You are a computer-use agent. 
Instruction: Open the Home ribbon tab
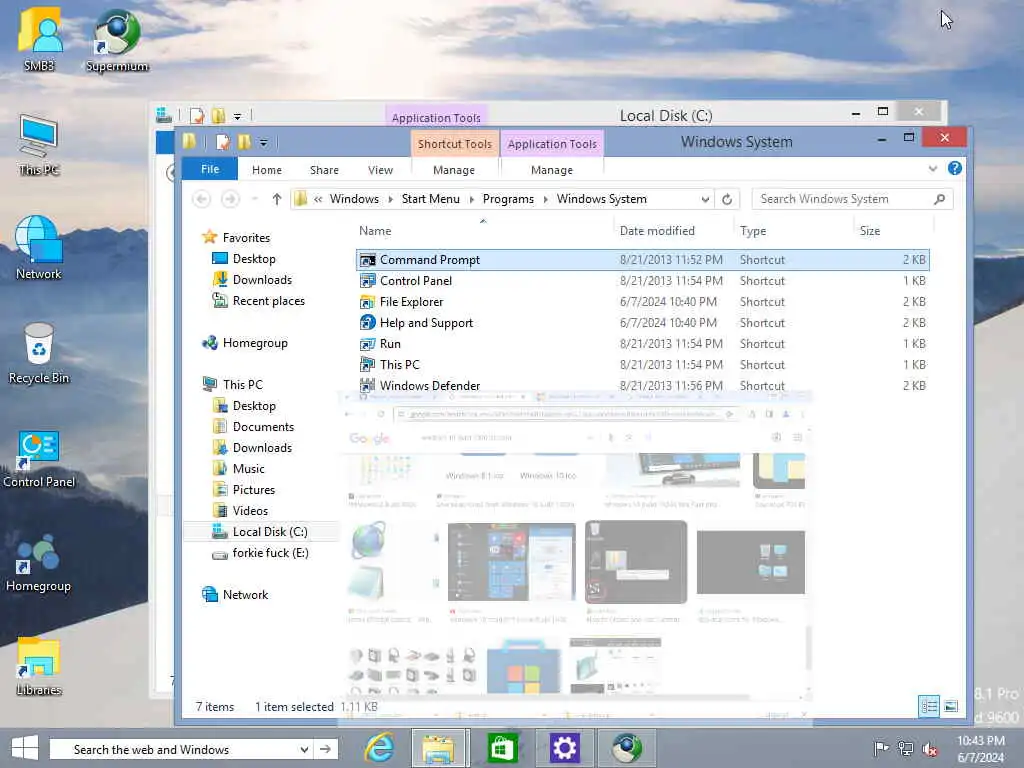tap(267, 170)
